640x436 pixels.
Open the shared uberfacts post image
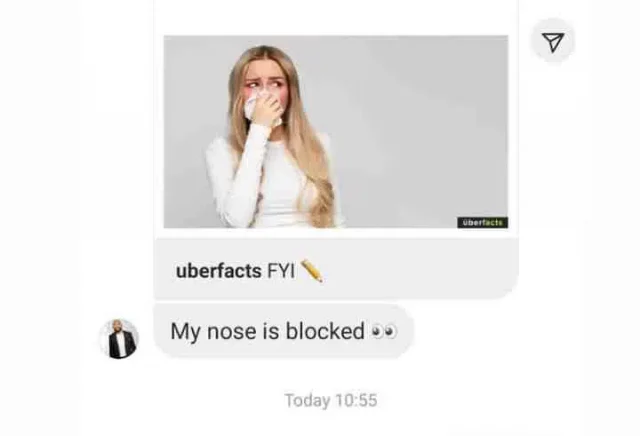coord(336,131)
